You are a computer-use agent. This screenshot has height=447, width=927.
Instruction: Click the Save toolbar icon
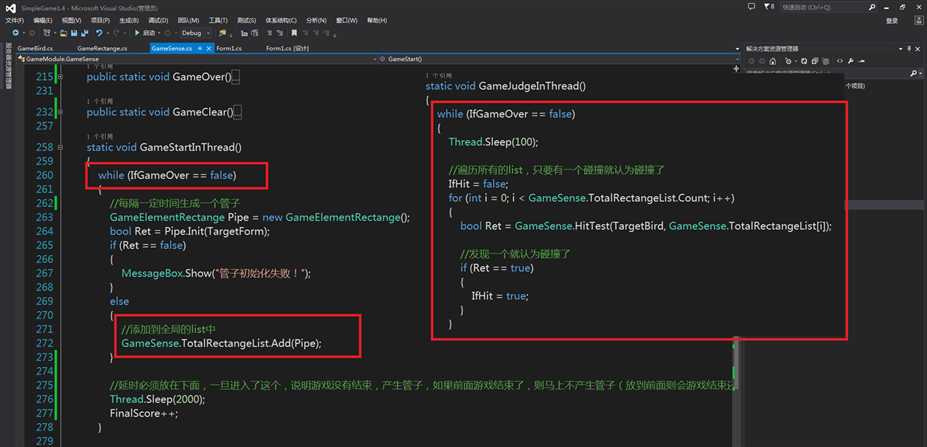tap(74, 33)
